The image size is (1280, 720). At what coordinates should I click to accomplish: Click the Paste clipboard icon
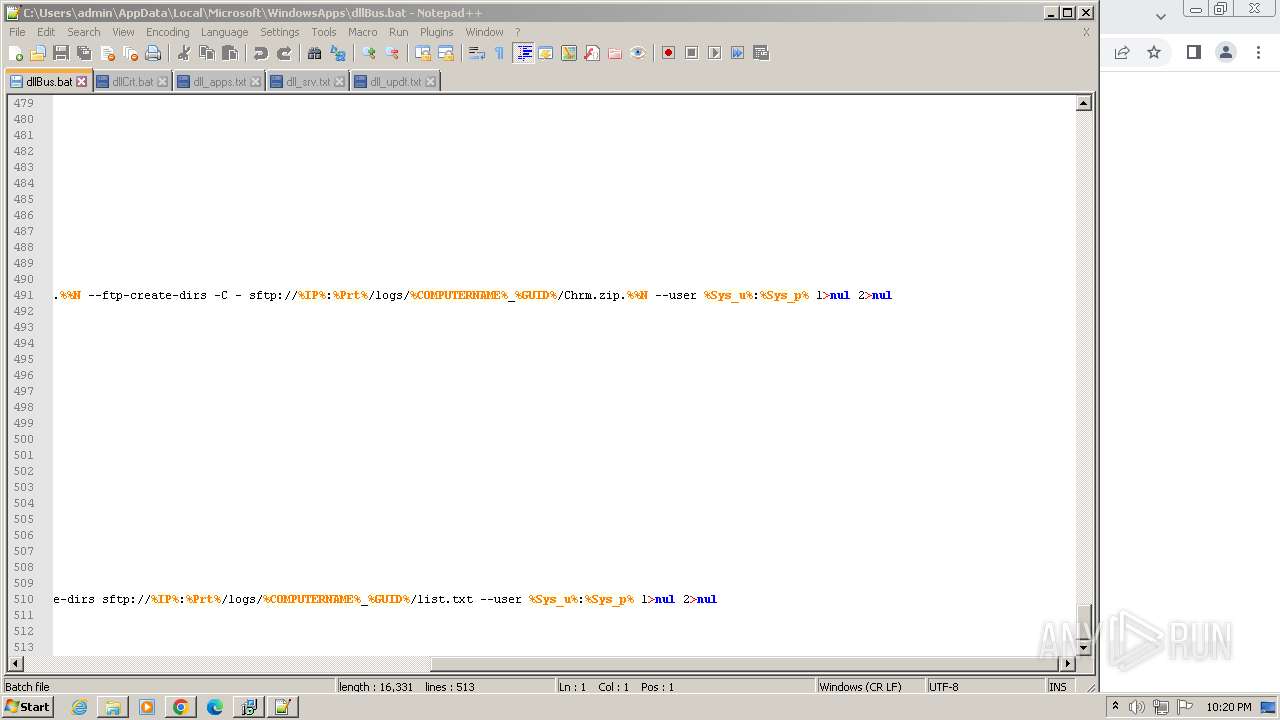230,53
